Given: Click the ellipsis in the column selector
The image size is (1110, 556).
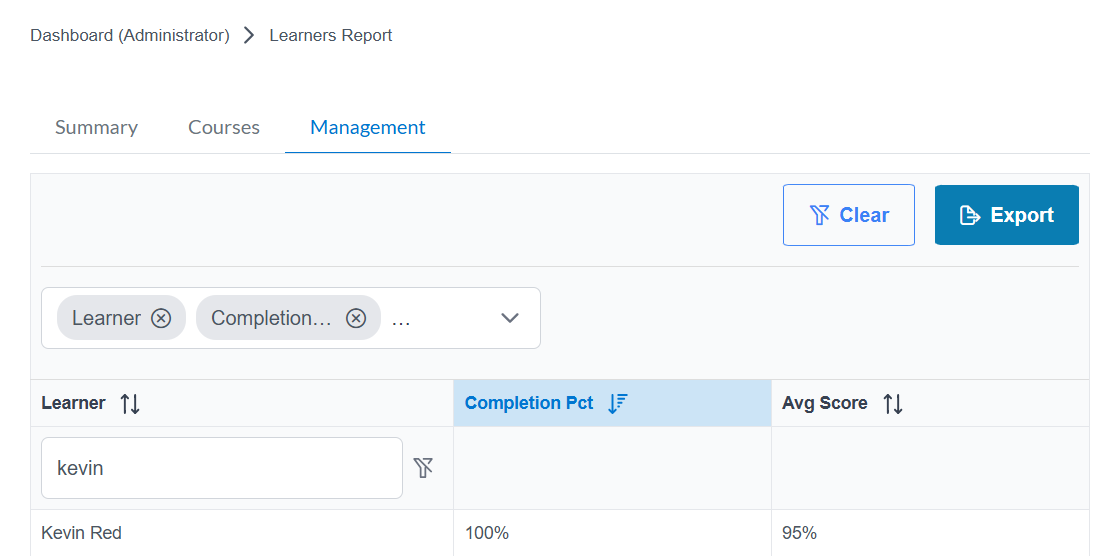Looking at the screenshot, I should (401, 318).
